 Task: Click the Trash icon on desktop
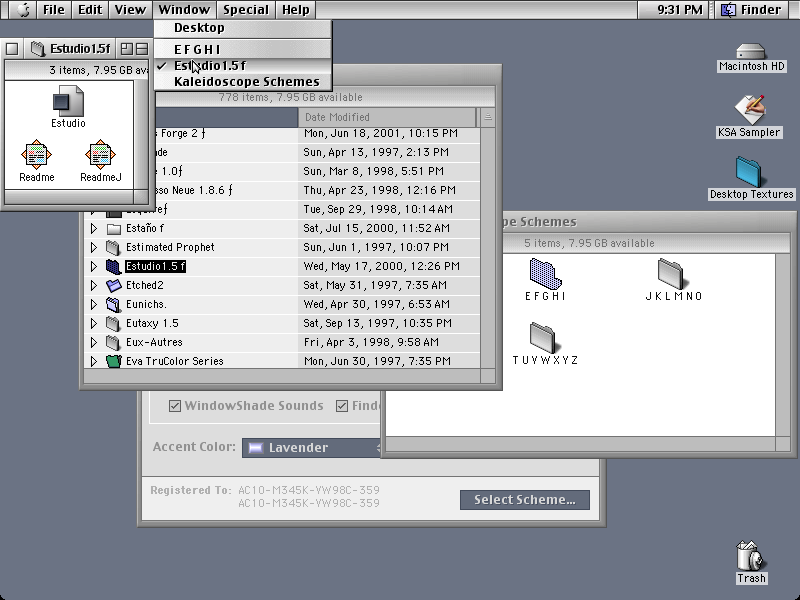750,556
